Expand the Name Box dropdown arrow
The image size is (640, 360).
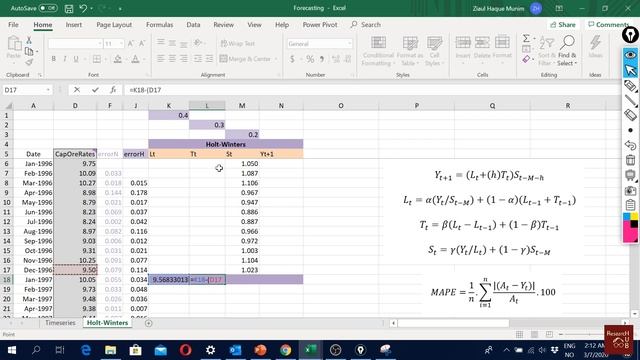point(48,90)
